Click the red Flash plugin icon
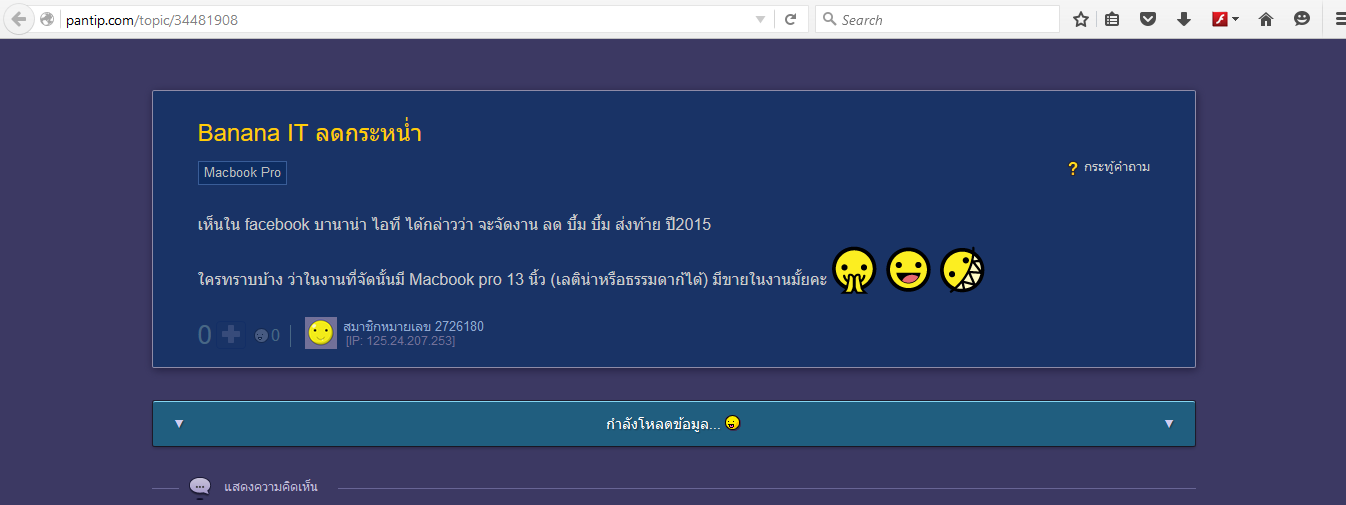This screenshot has height=505, width=1346. tap(1220, 19)
